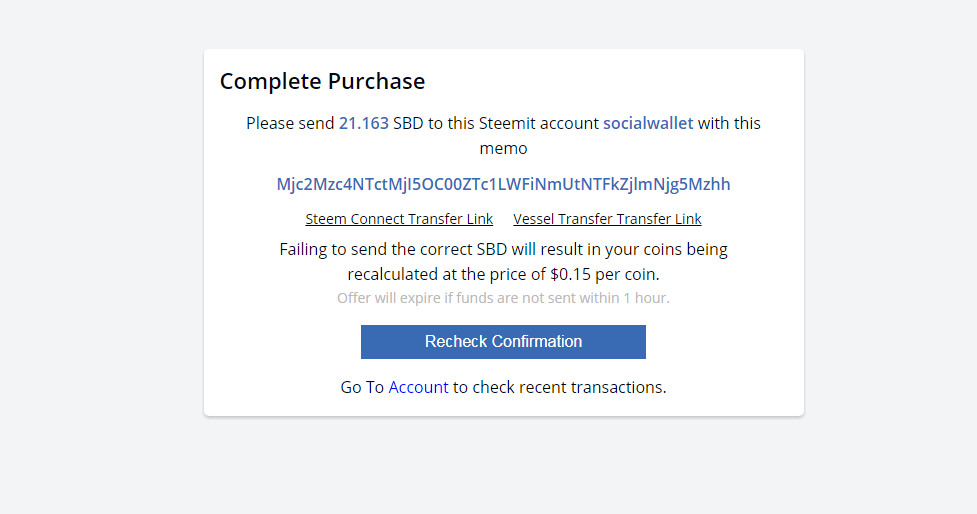Click the 'Please send' instruction text

290,123
